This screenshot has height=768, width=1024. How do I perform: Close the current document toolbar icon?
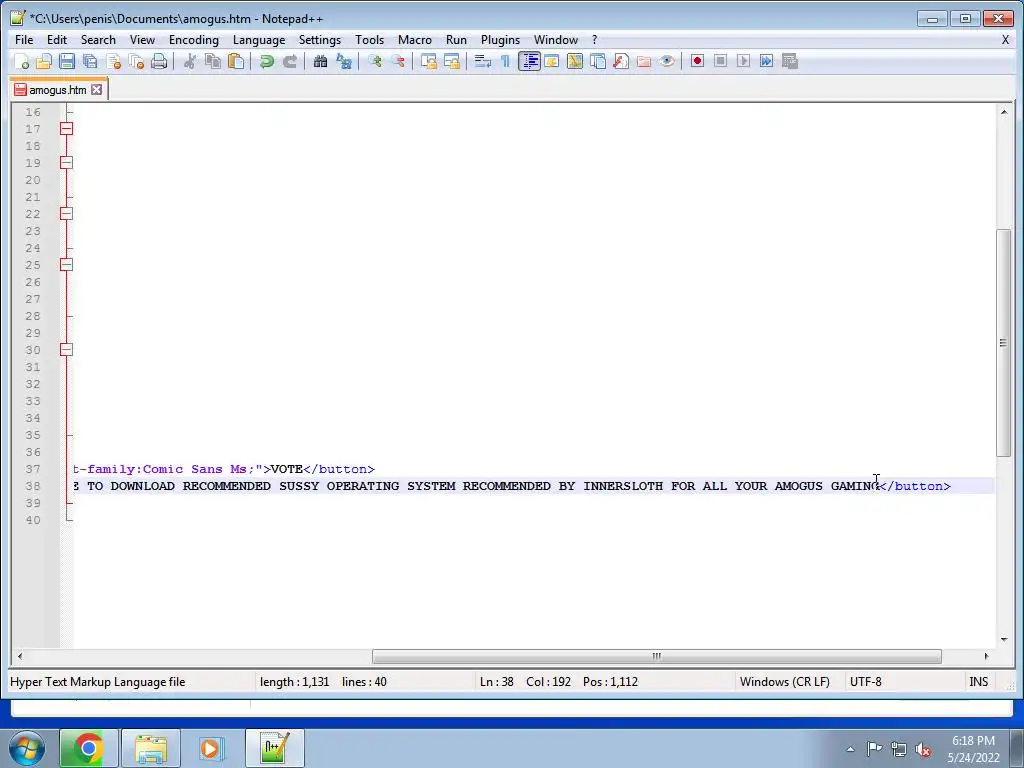(114, 61)
